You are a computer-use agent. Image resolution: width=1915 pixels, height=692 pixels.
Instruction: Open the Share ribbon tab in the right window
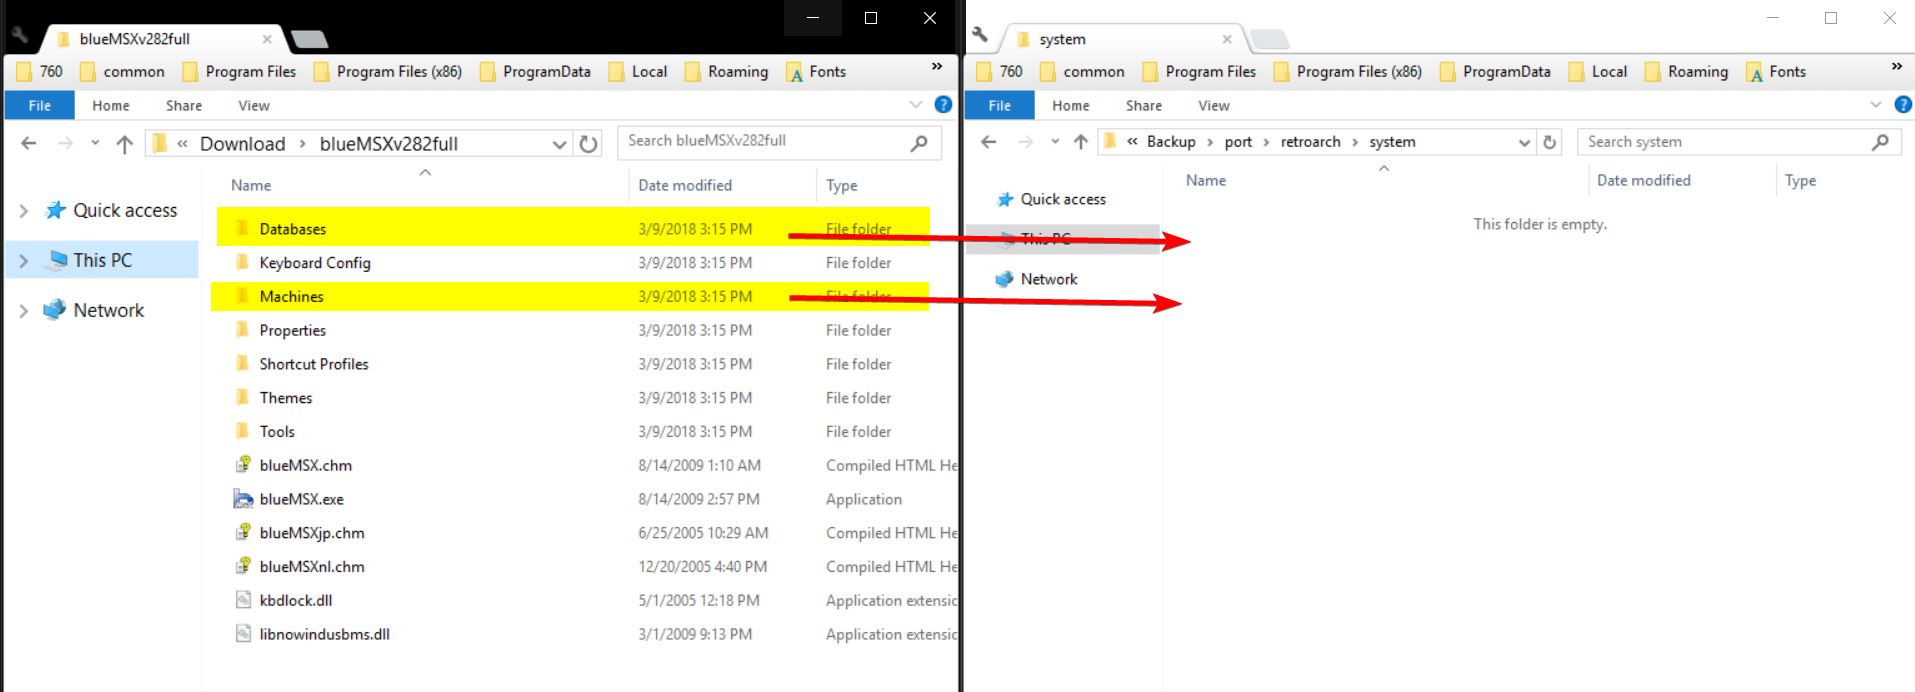(1144, 105)
